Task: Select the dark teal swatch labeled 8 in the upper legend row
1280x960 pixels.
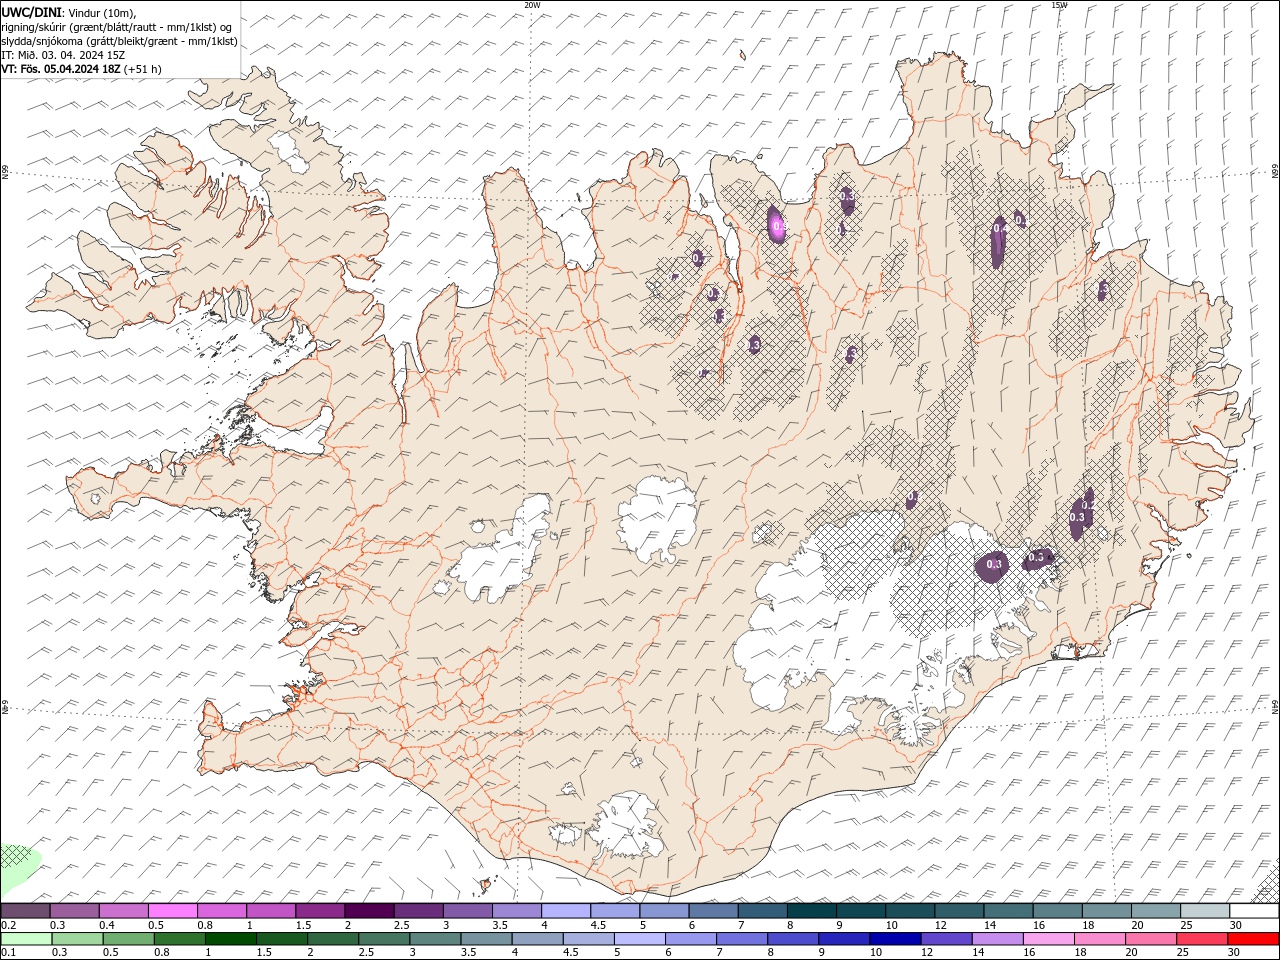Action: click(x=811, y=911)
